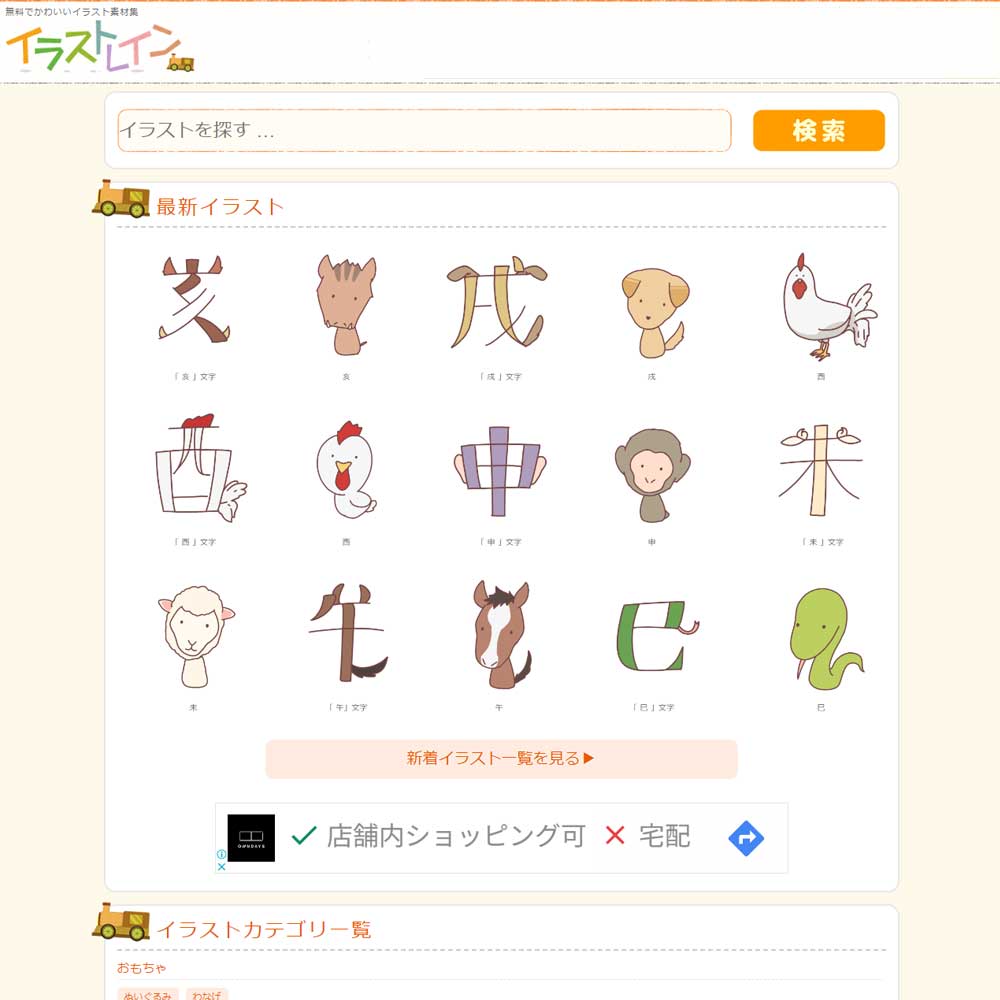Image resolution: width=1000 pixels, height=1000 pixels.
Task: Close the ad with the X icon
Action: coord(221,866)
